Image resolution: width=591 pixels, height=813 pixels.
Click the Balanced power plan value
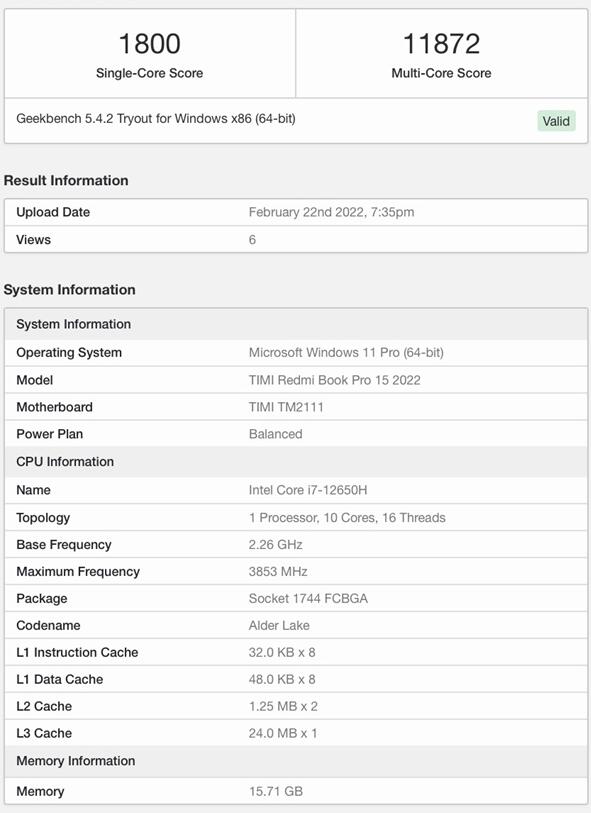tap(275, 434)
